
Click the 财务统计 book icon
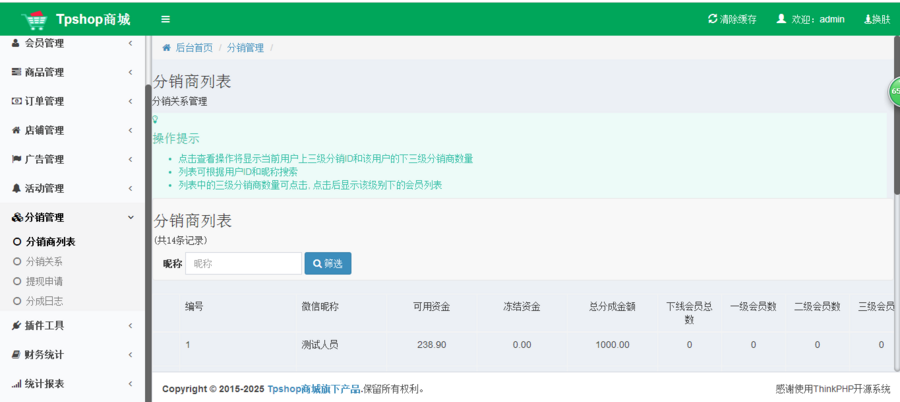click(x=16, y=355)
